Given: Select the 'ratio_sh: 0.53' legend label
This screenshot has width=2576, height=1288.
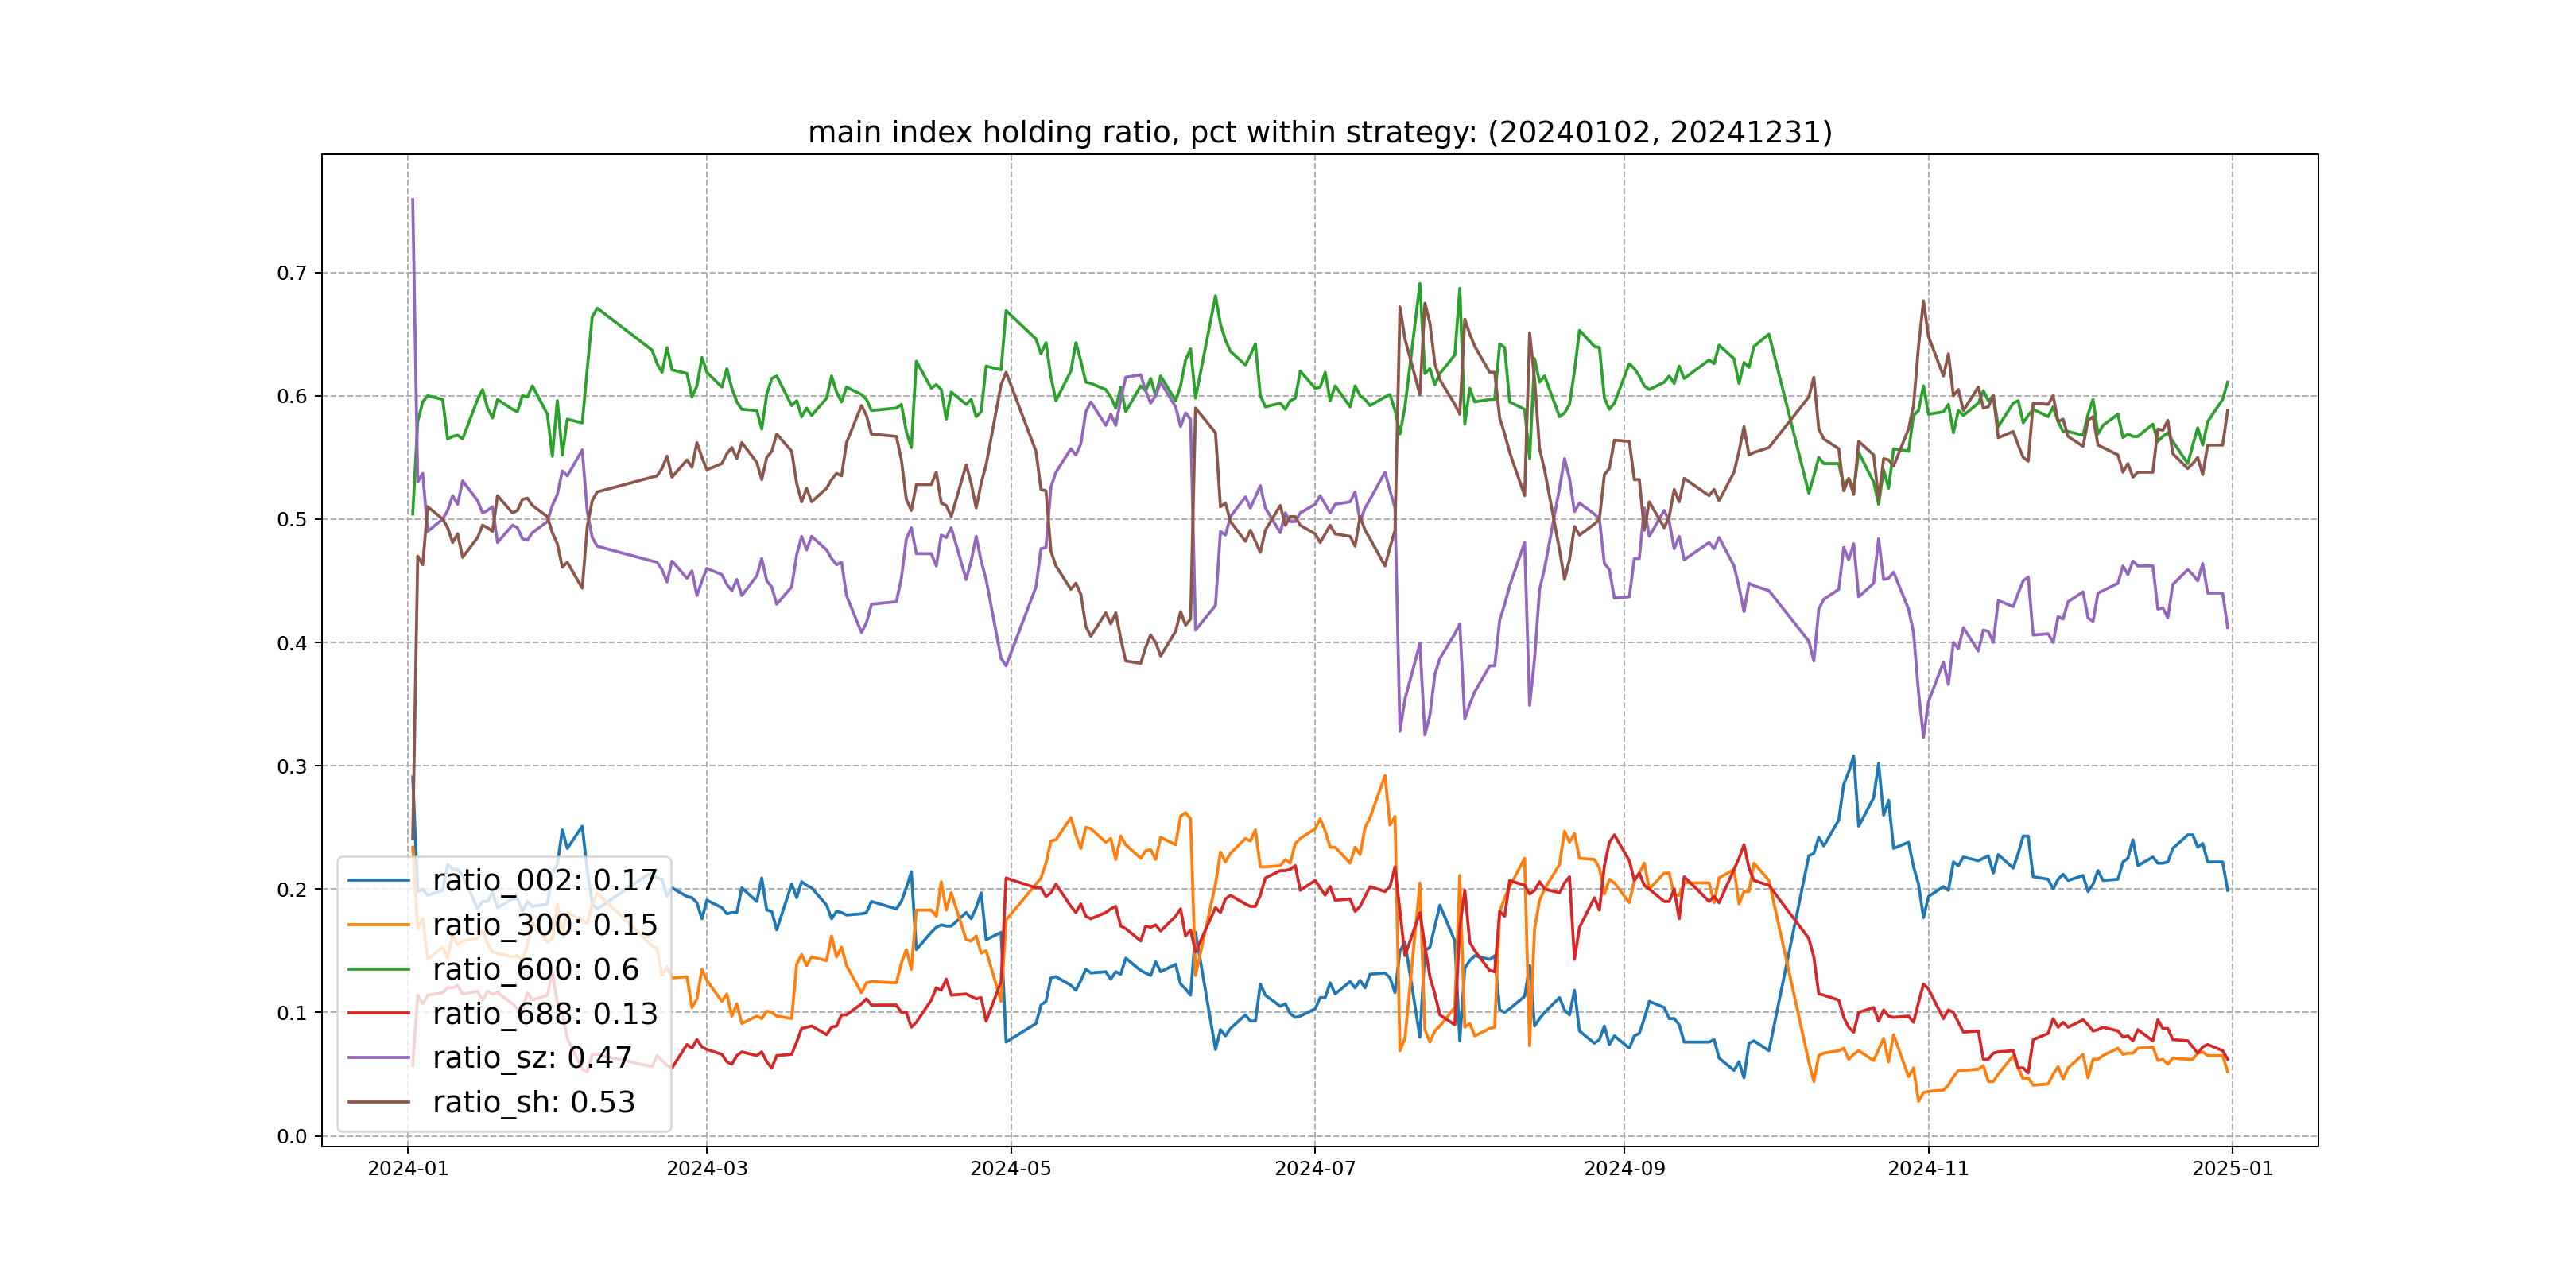Looking at the screenshot, I should pyautogui.click(x=534, y=1102).
